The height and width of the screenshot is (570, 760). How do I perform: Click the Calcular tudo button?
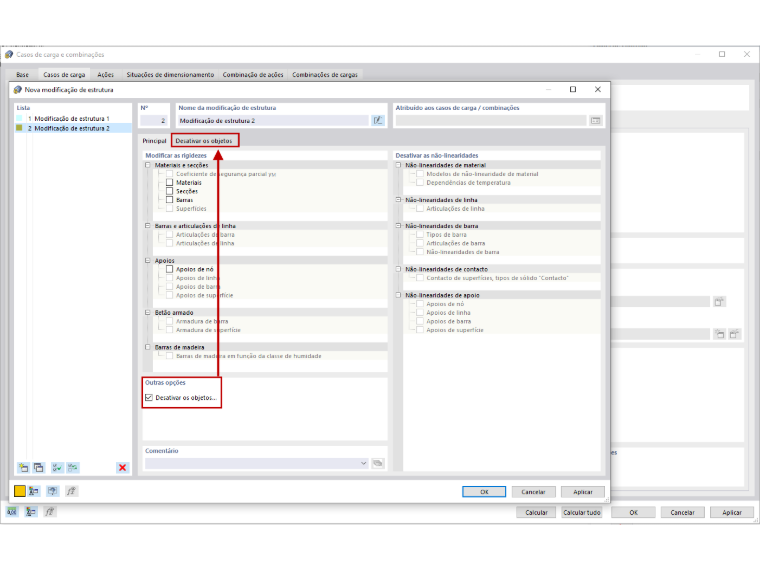point(582,512)
